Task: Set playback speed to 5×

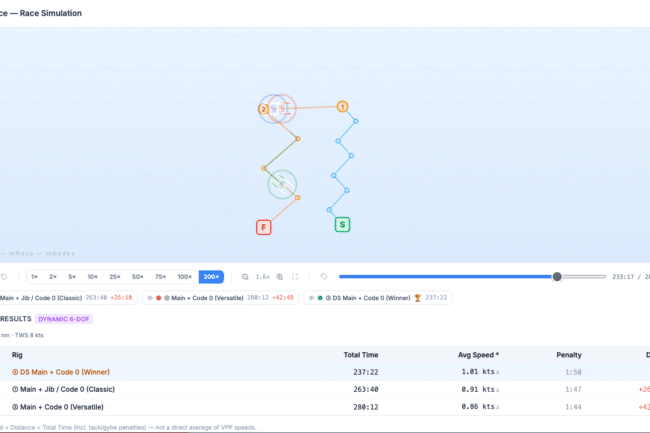Action: 72,277
